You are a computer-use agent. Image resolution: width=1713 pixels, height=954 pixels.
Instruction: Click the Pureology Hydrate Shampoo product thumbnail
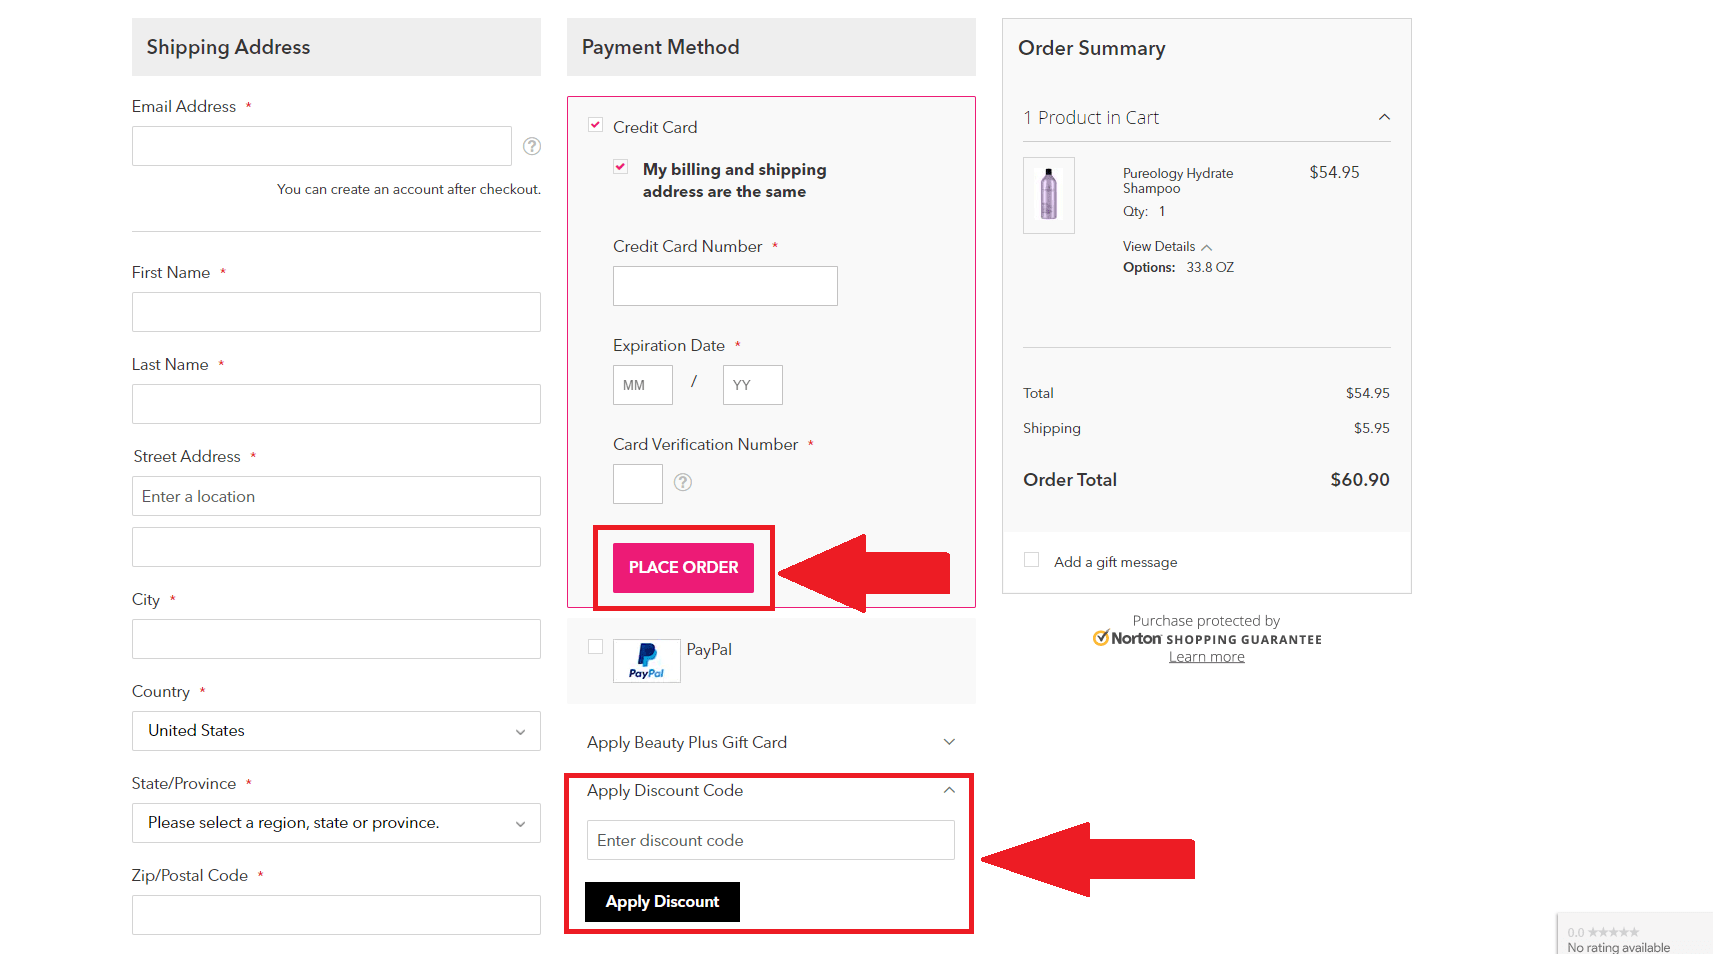point(1048,195)
